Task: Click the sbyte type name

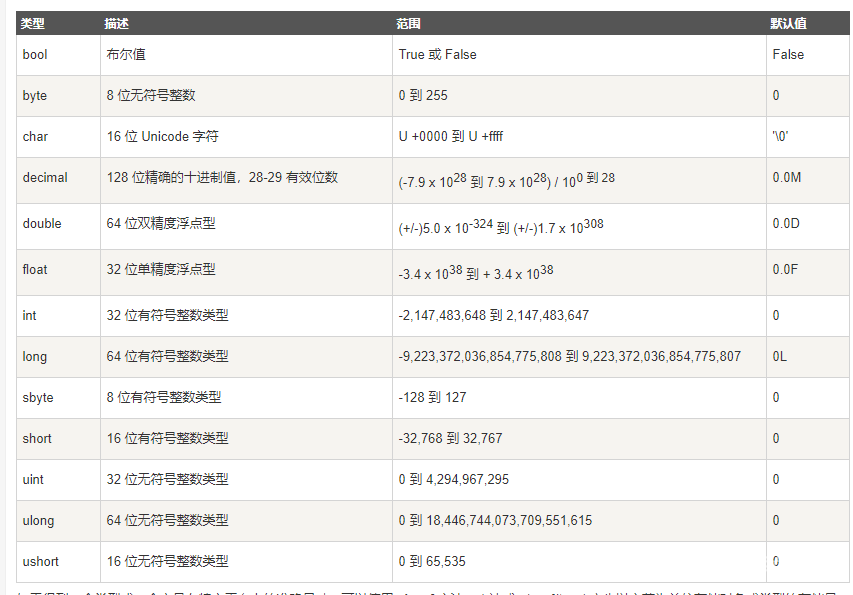Action: click(38, 398)
